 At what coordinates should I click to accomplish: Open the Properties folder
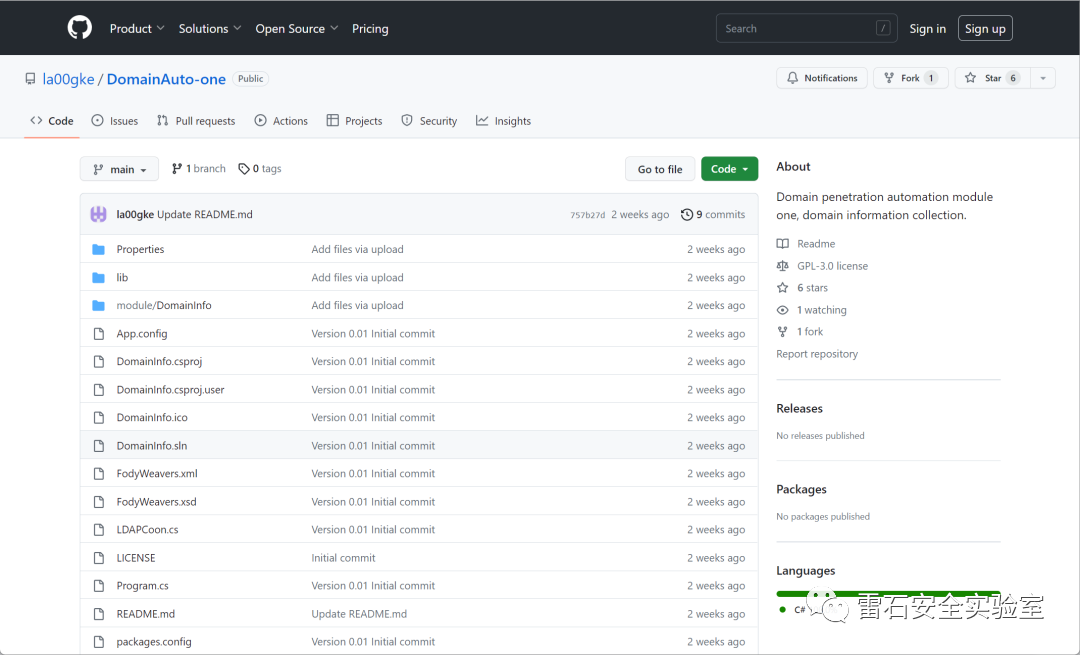(140, 249)
